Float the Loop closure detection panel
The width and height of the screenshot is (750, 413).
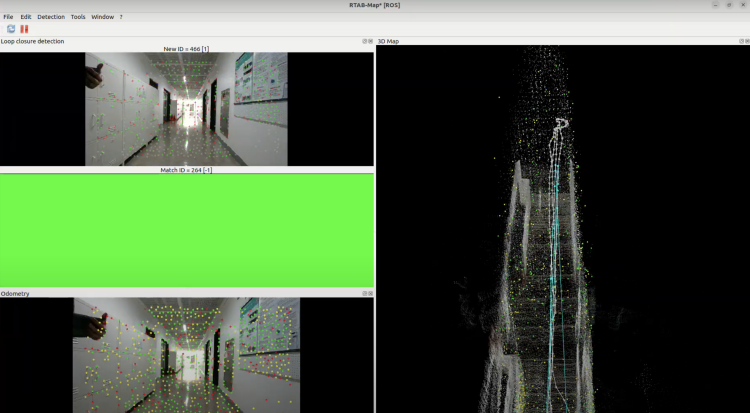pos(364,41)
